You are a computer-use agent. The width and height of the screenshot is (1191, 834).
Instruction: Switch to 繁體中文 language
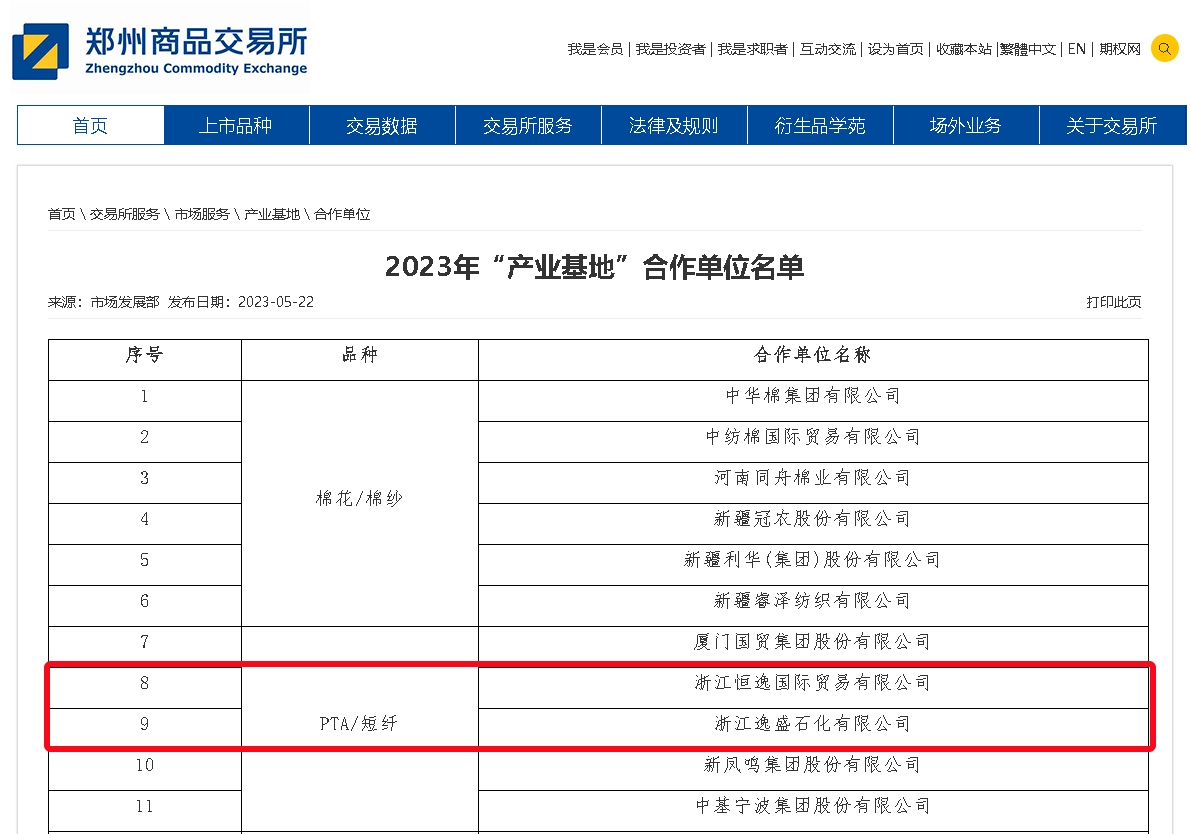1028,49
